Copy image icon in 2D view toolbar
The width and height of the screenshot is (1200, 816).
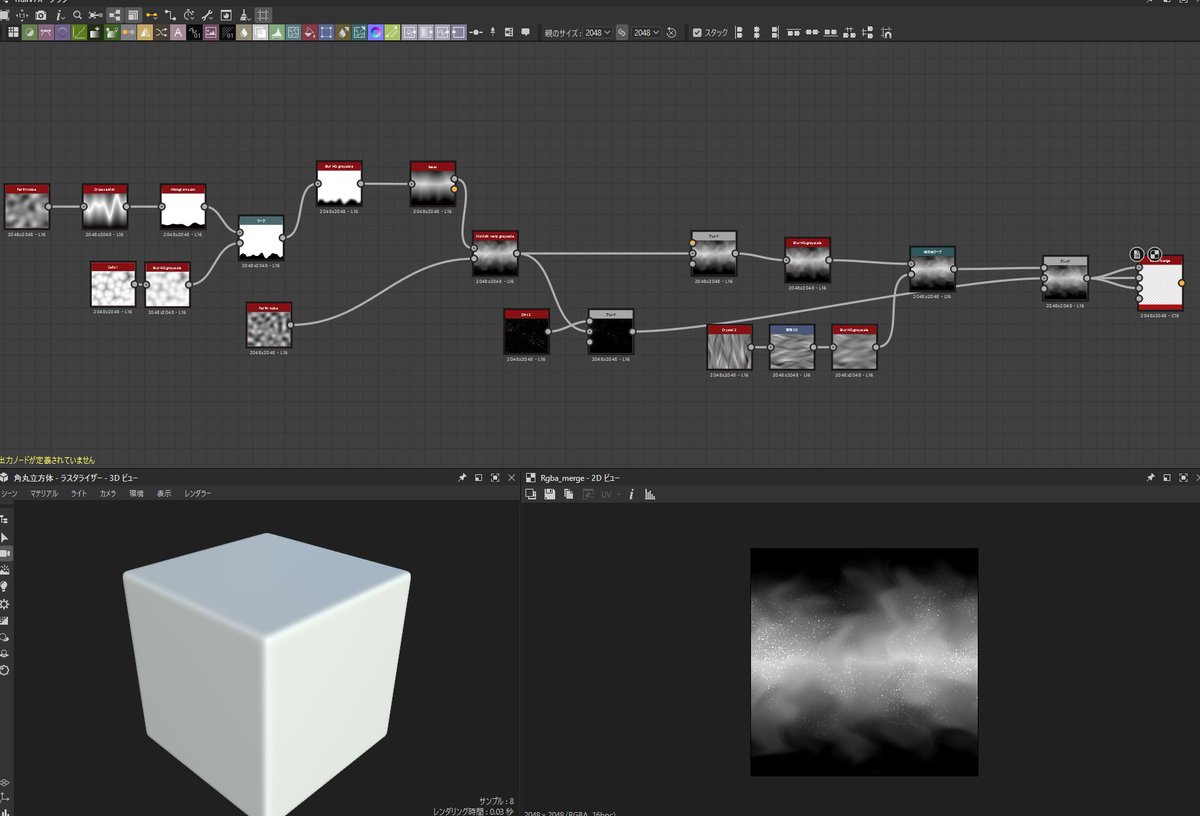pos(568,494)
